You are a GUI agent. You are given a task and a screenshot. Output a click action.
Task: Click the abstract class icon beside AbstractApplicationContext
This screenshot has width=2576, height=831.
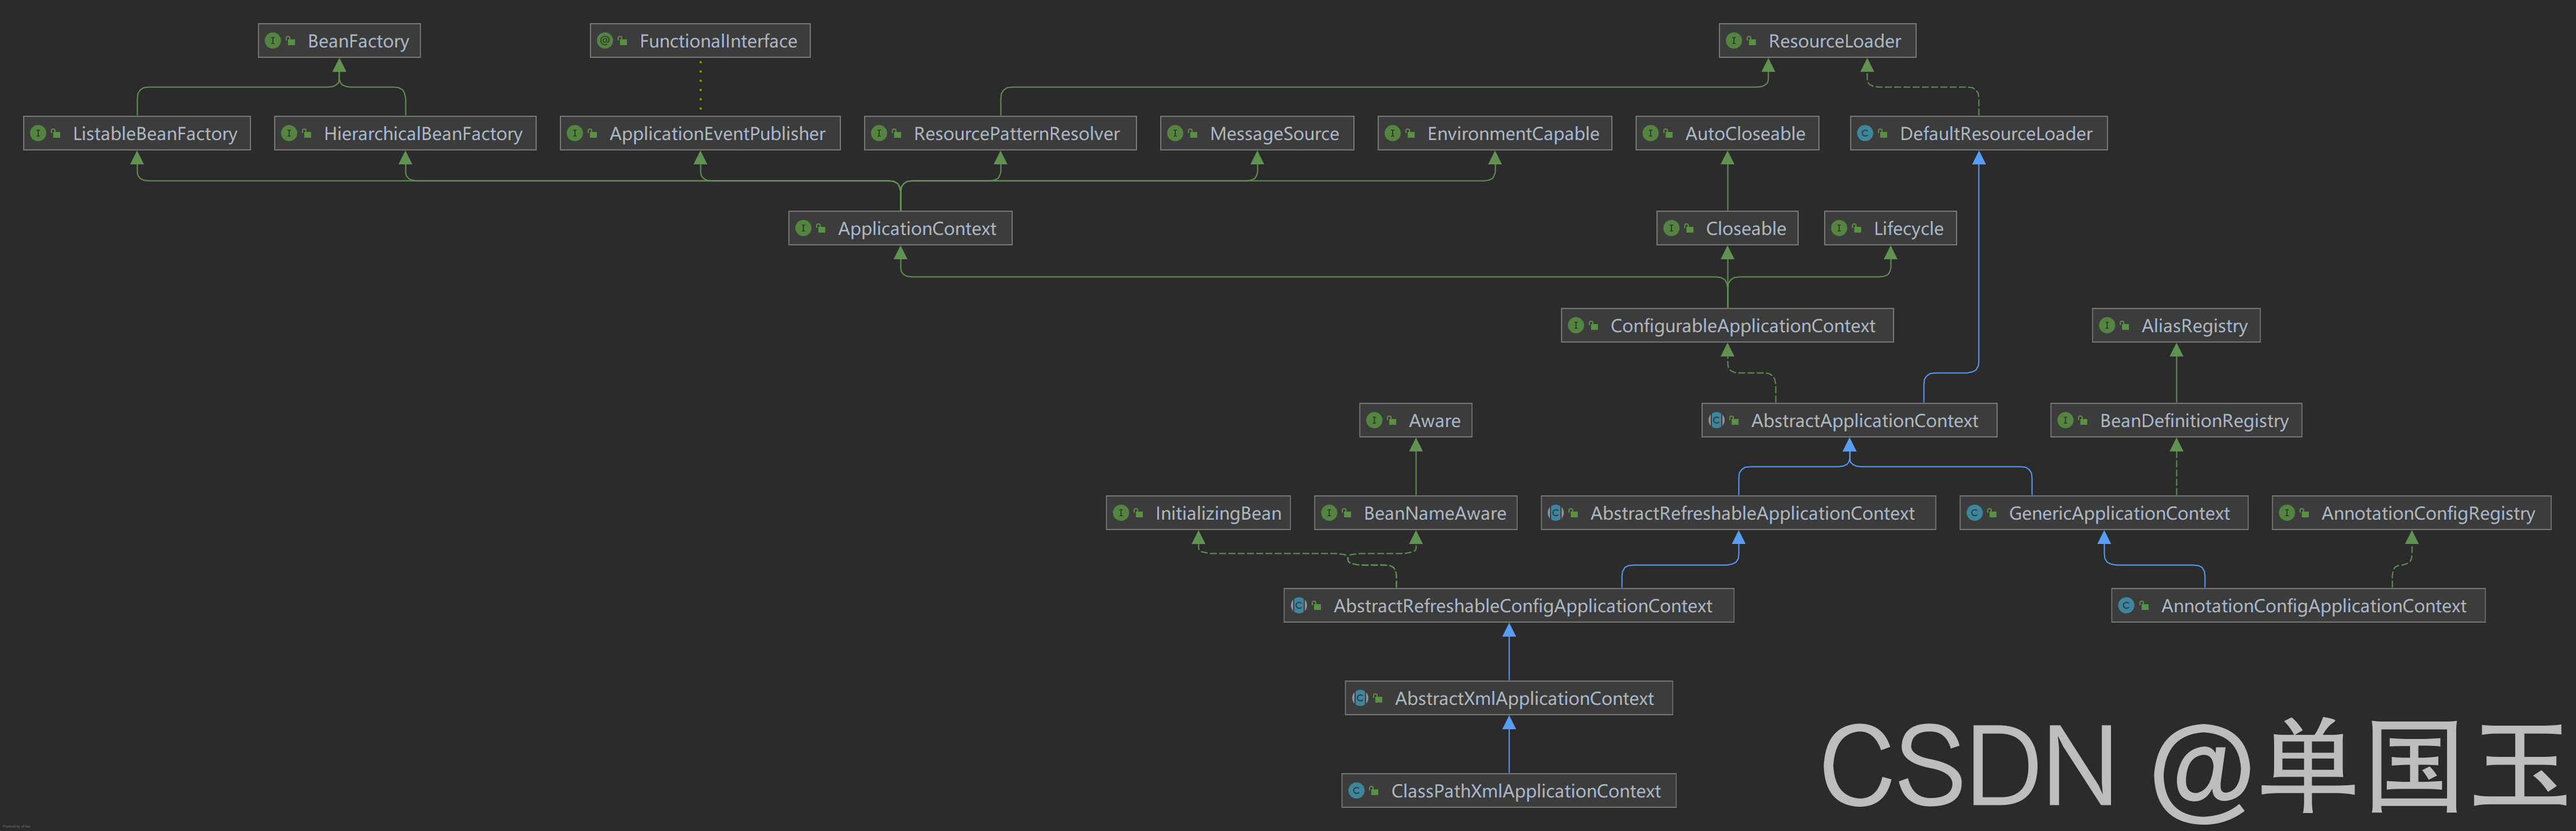click(x=1716, y=420)
